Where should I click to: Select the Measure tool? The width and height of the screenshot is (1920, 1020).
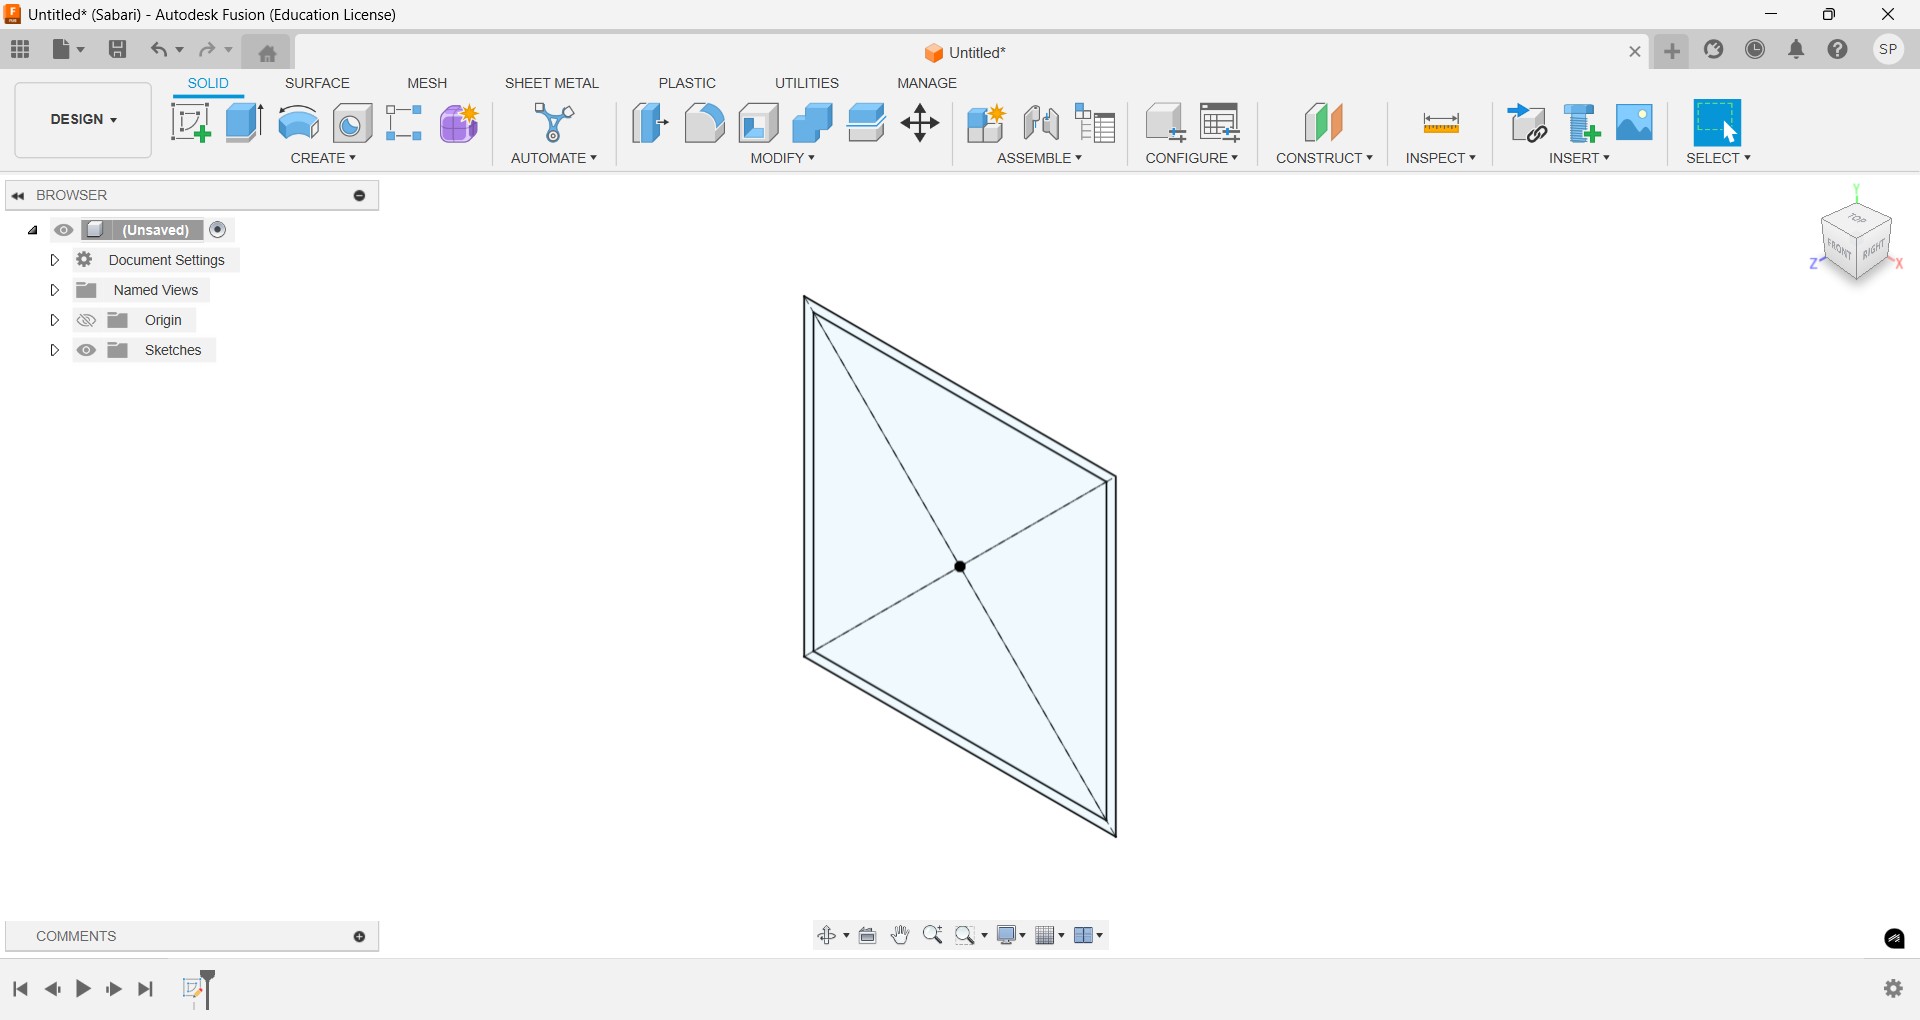pyautogui.click(x=1442, y=124)
